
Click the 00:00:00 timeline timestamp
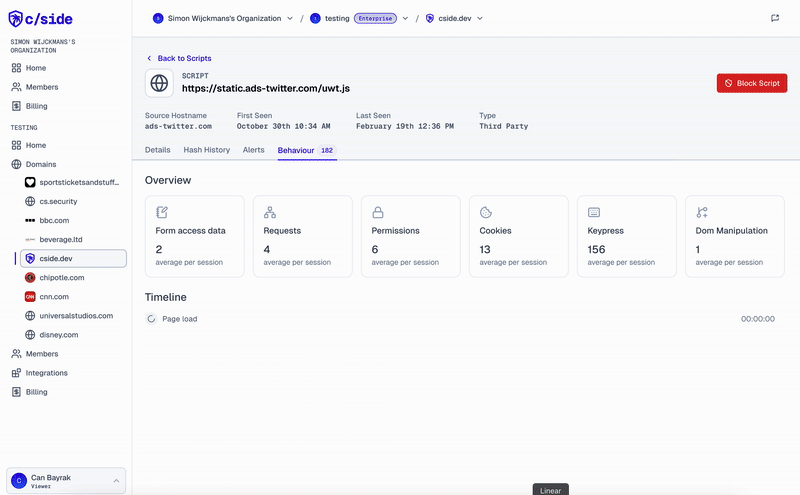pyautogui.click(x=758, y=319)
